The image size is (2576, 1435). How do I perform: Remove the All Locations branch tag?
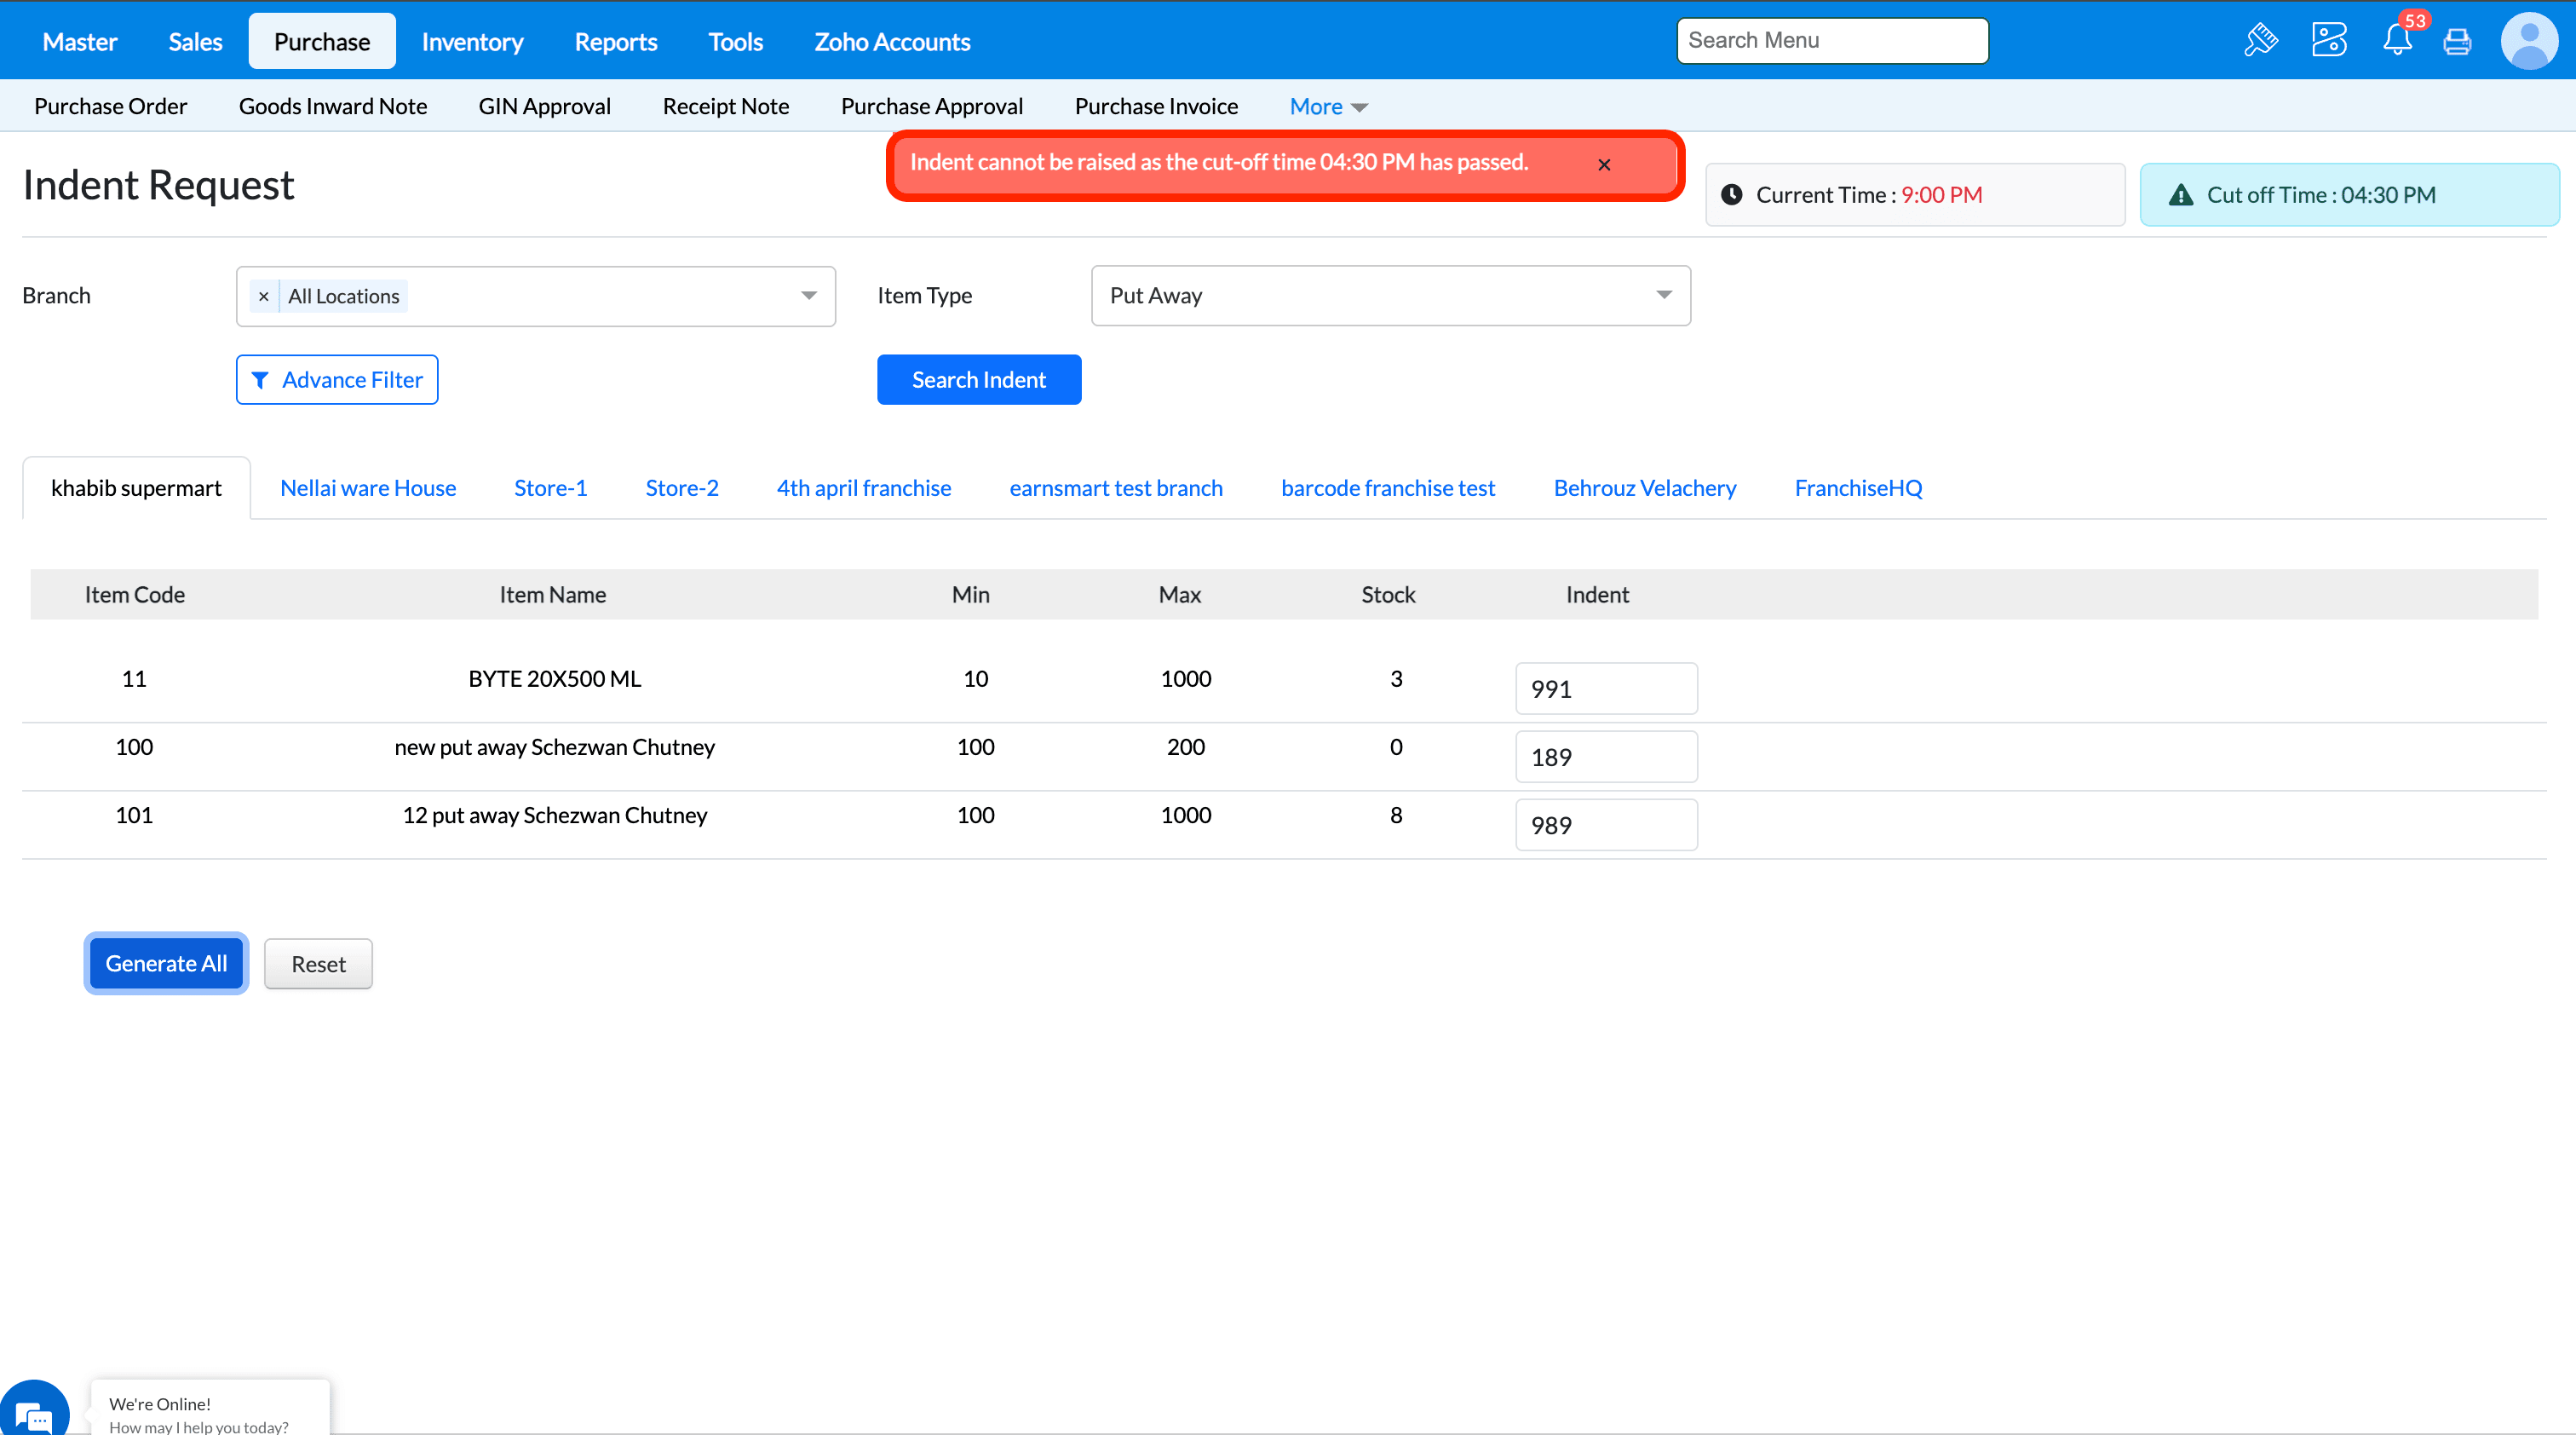pyautogui.click(x=263, y=297)
